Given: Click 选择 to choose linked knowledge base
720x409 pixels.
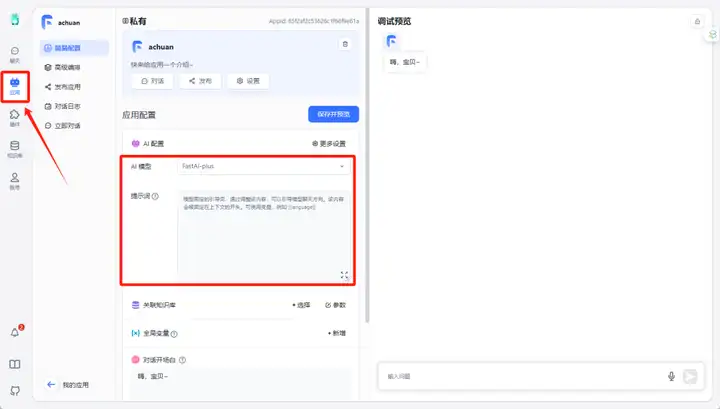Looking at the screenshot, I should point(301,305).
